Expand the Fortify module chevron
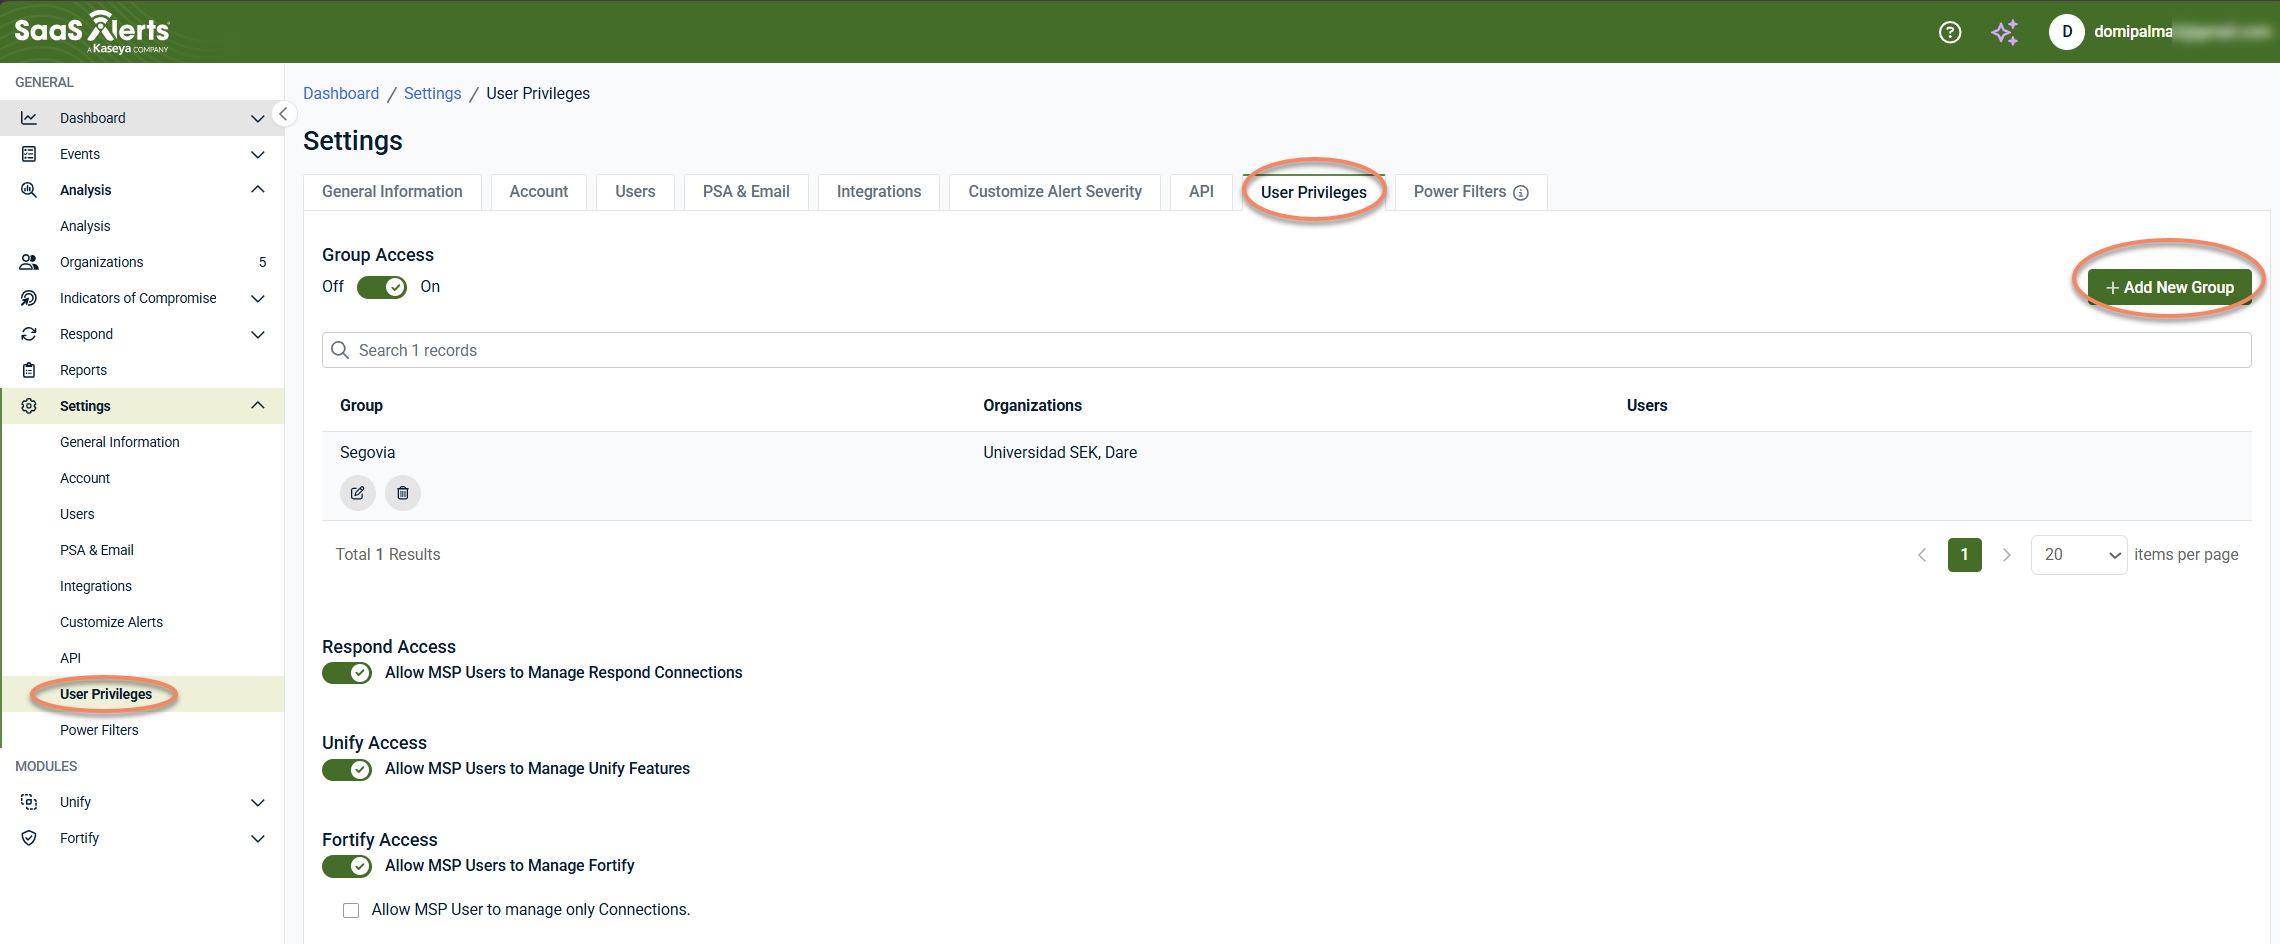 [258, 838]
